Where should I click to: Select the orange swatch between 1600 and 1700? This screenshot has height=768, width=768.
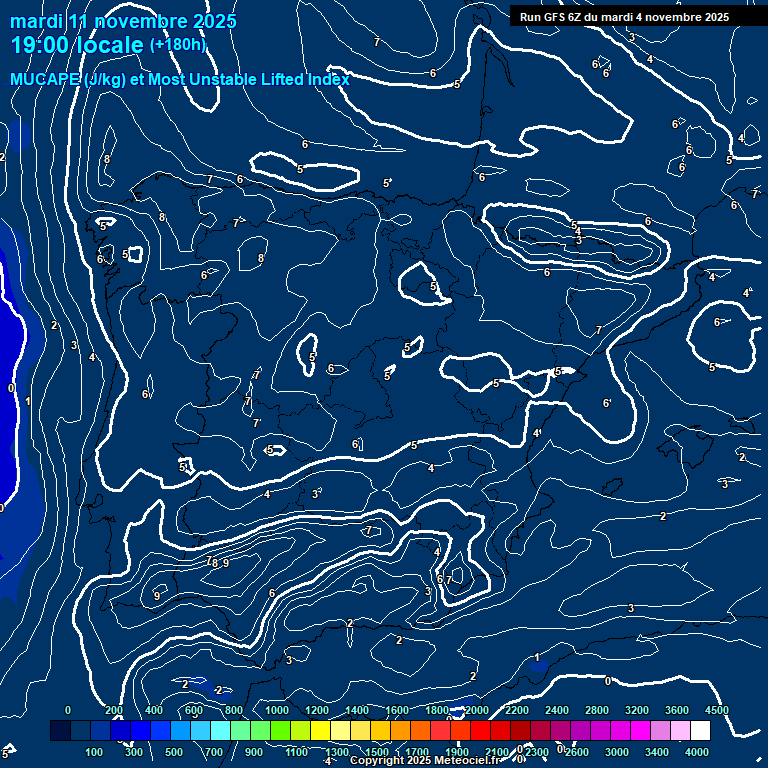(400, 730)
